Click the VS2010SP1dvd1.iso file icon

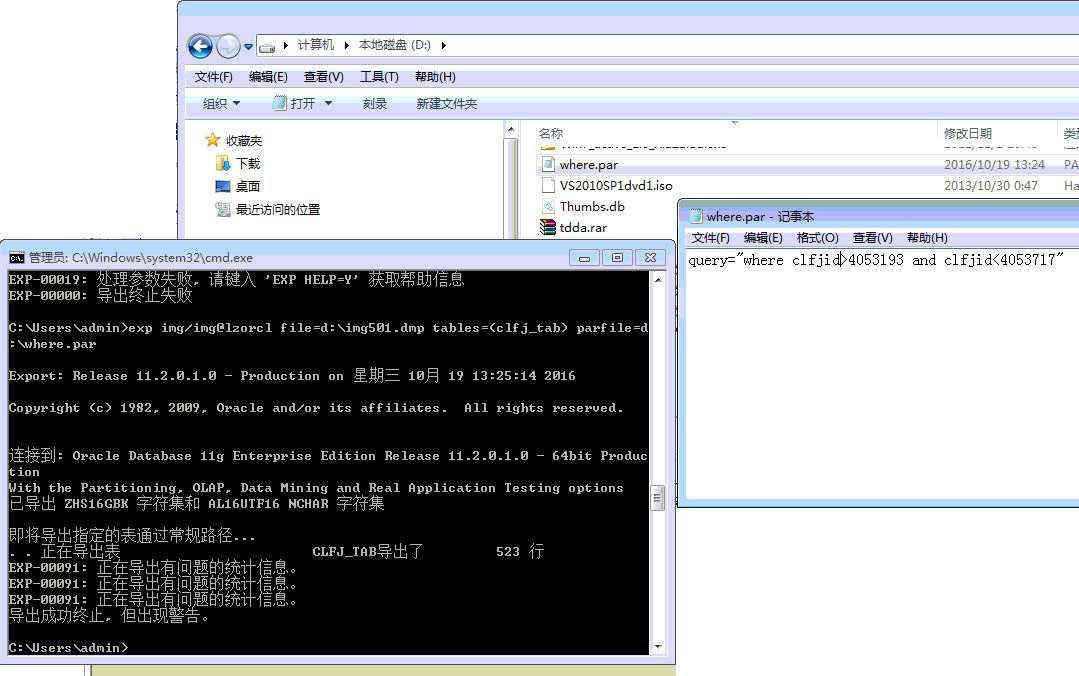click(548, 185)
